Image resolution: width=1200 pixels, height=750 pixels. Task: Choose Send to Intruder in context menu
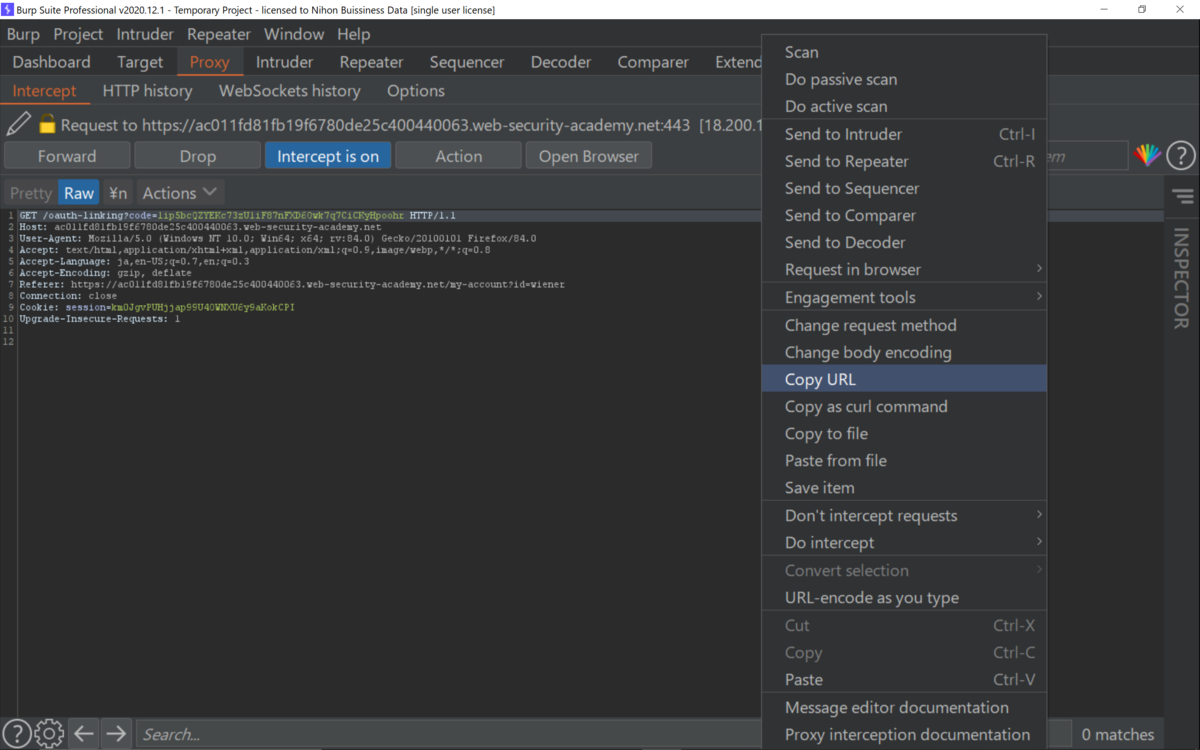(904, 134)
